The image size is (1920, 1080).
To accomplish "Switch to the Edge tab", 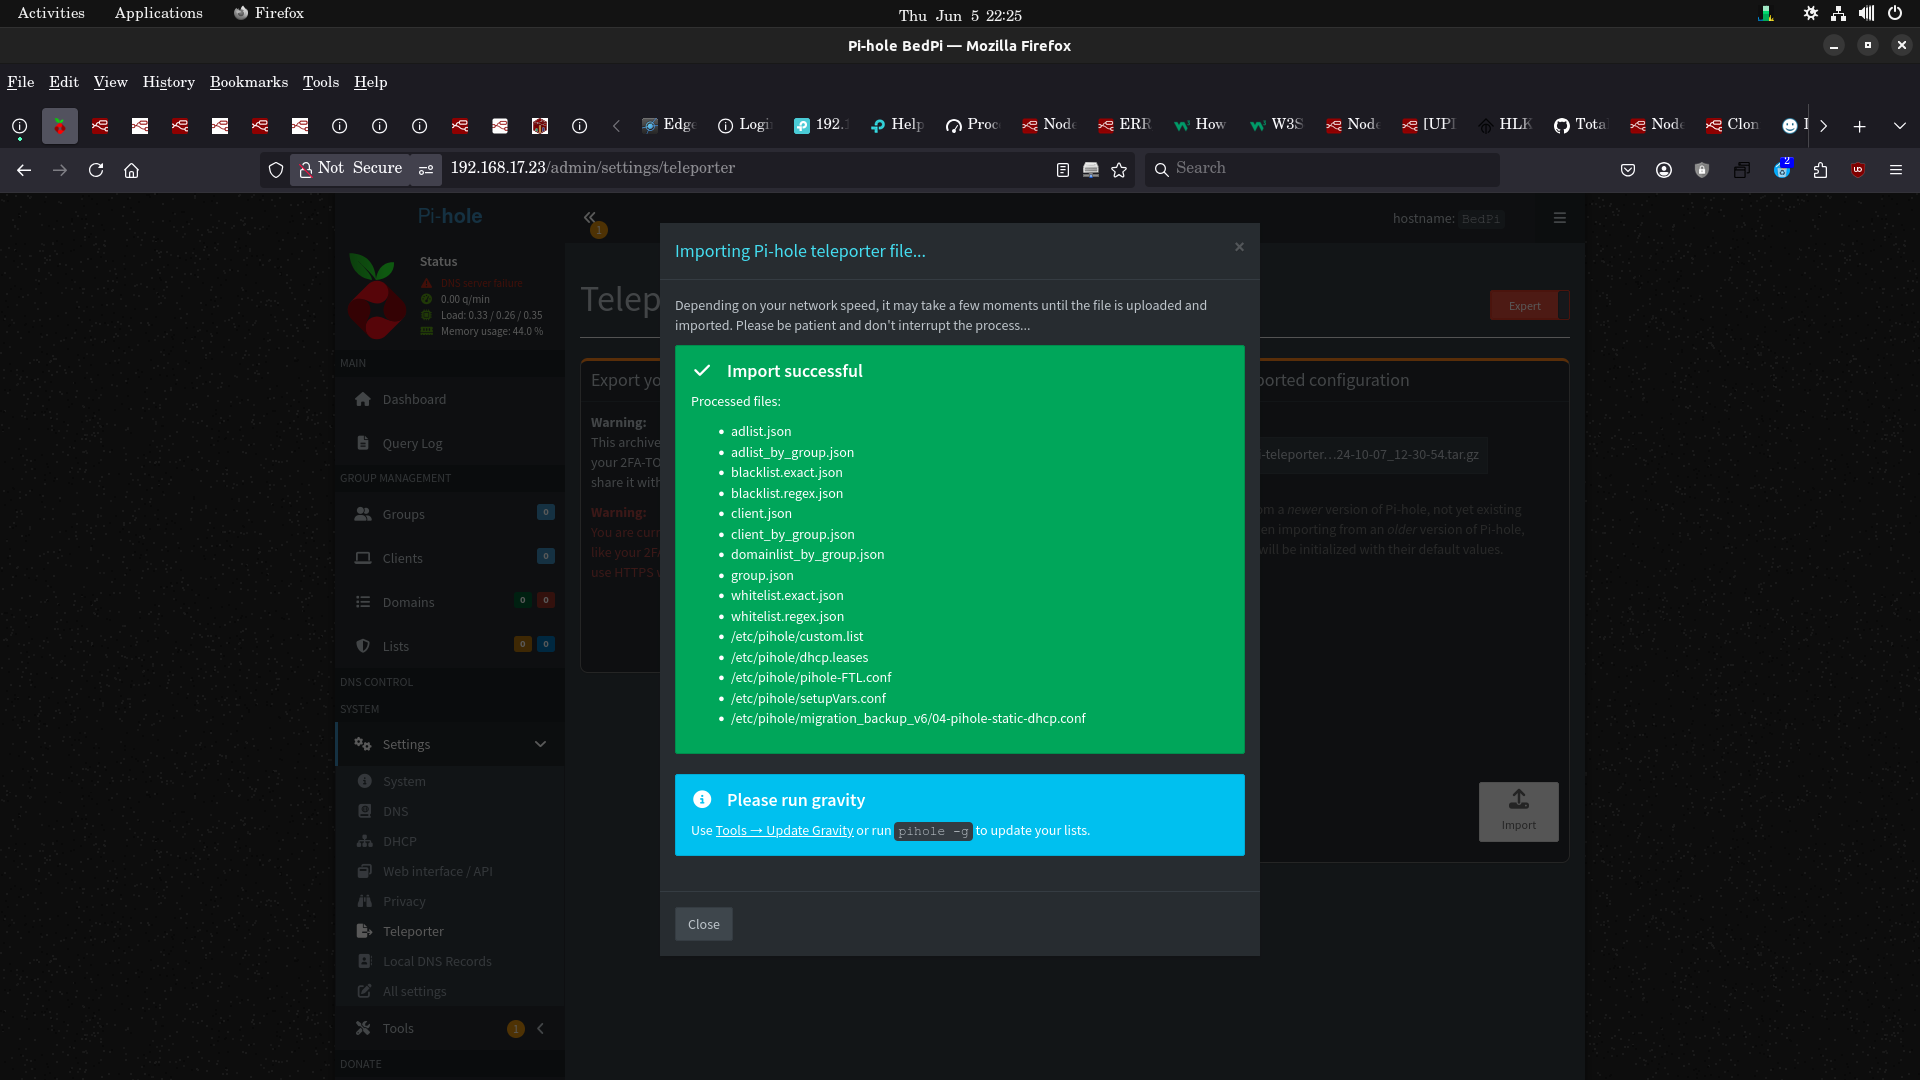I will coord(669,125).
